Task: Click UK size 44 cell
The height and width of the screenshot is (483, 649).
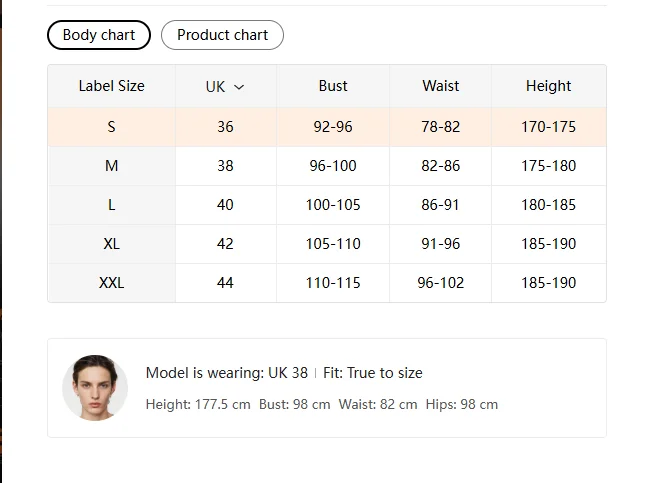Action: tap(225, 283)
